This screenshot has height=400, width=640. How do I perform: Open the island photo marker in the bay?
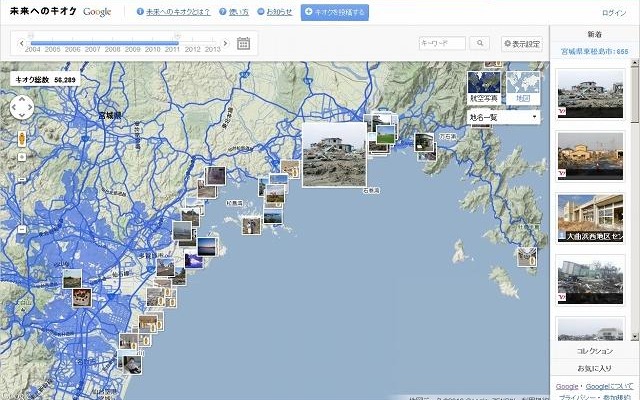pos(251,226)
